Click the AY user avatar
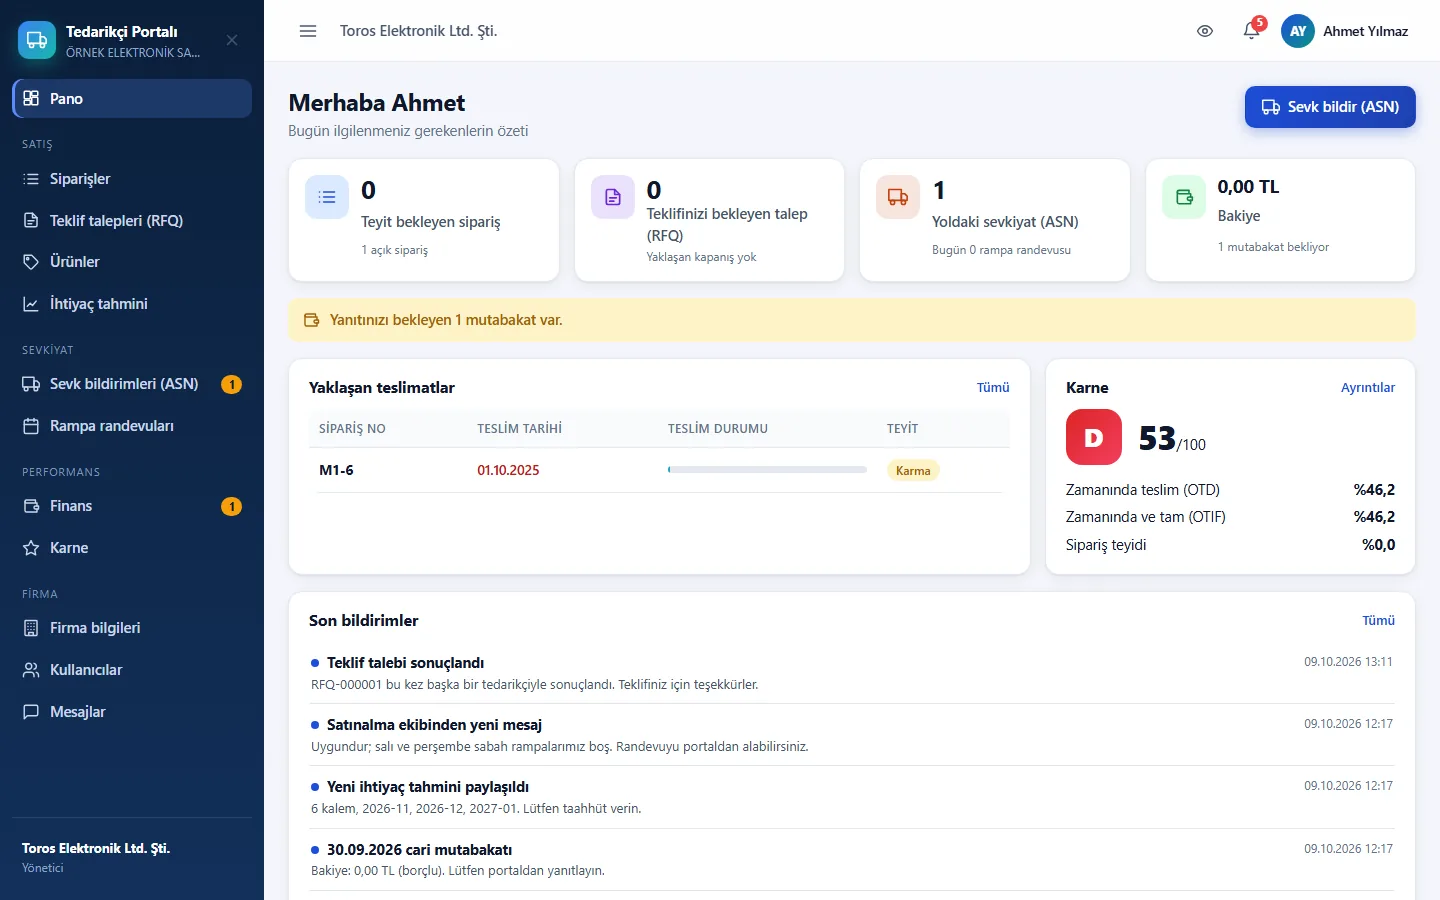Image resolution: width=1440 pixels, height=900 pixels. click(x=1298, y=31)
